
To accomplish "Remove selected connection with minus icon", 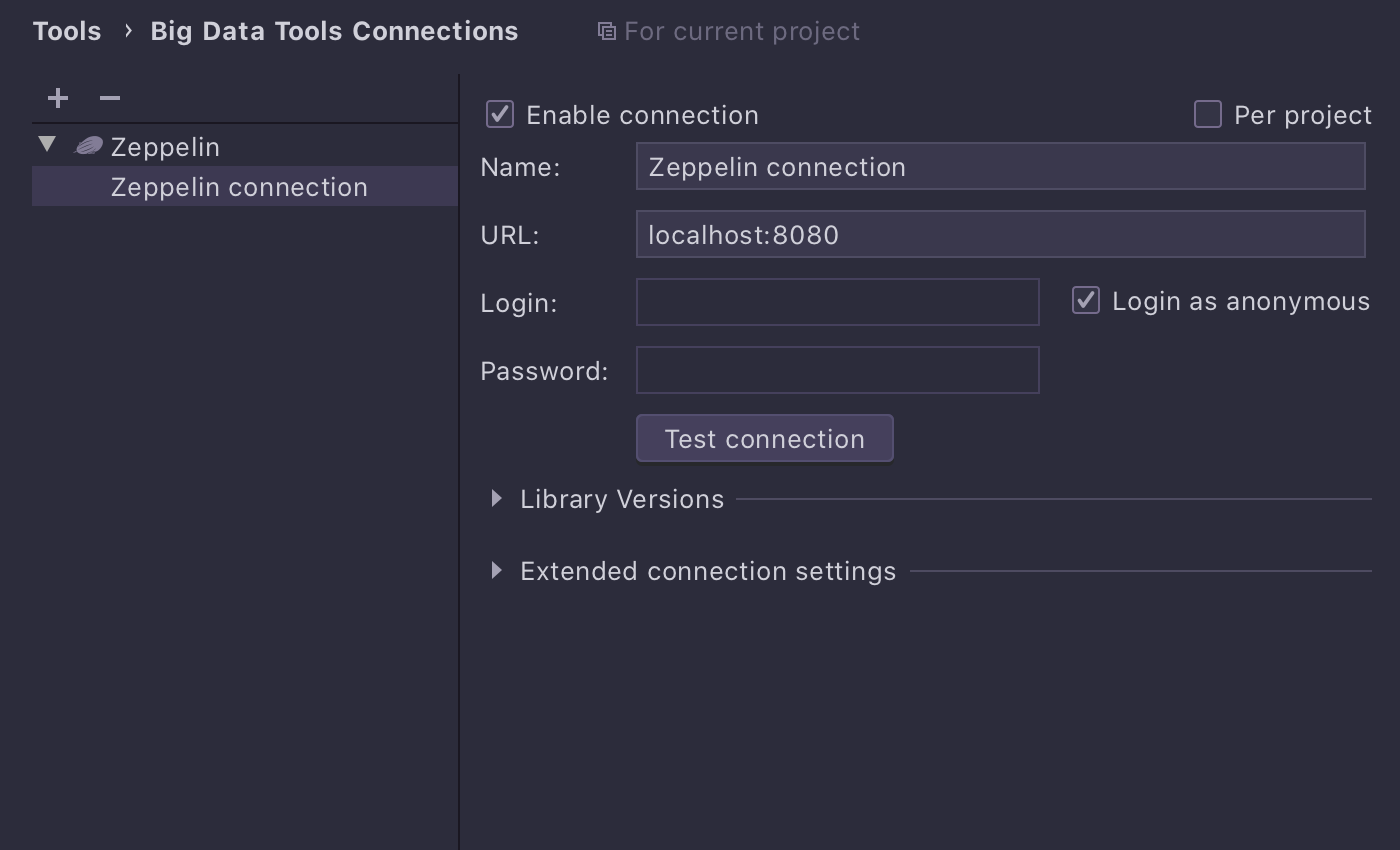I will pos(110,98).
